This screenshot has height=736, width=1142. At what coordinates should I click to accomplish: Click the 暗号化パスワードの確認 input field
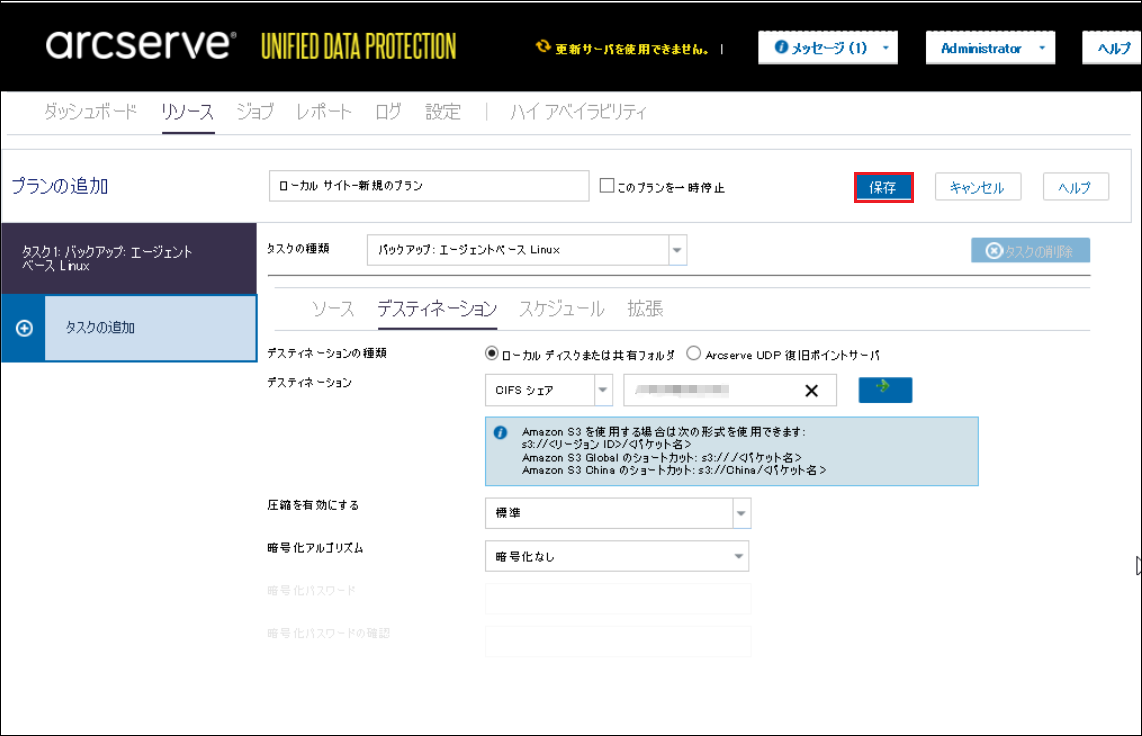pyautogui.click(x=618, y=641)
